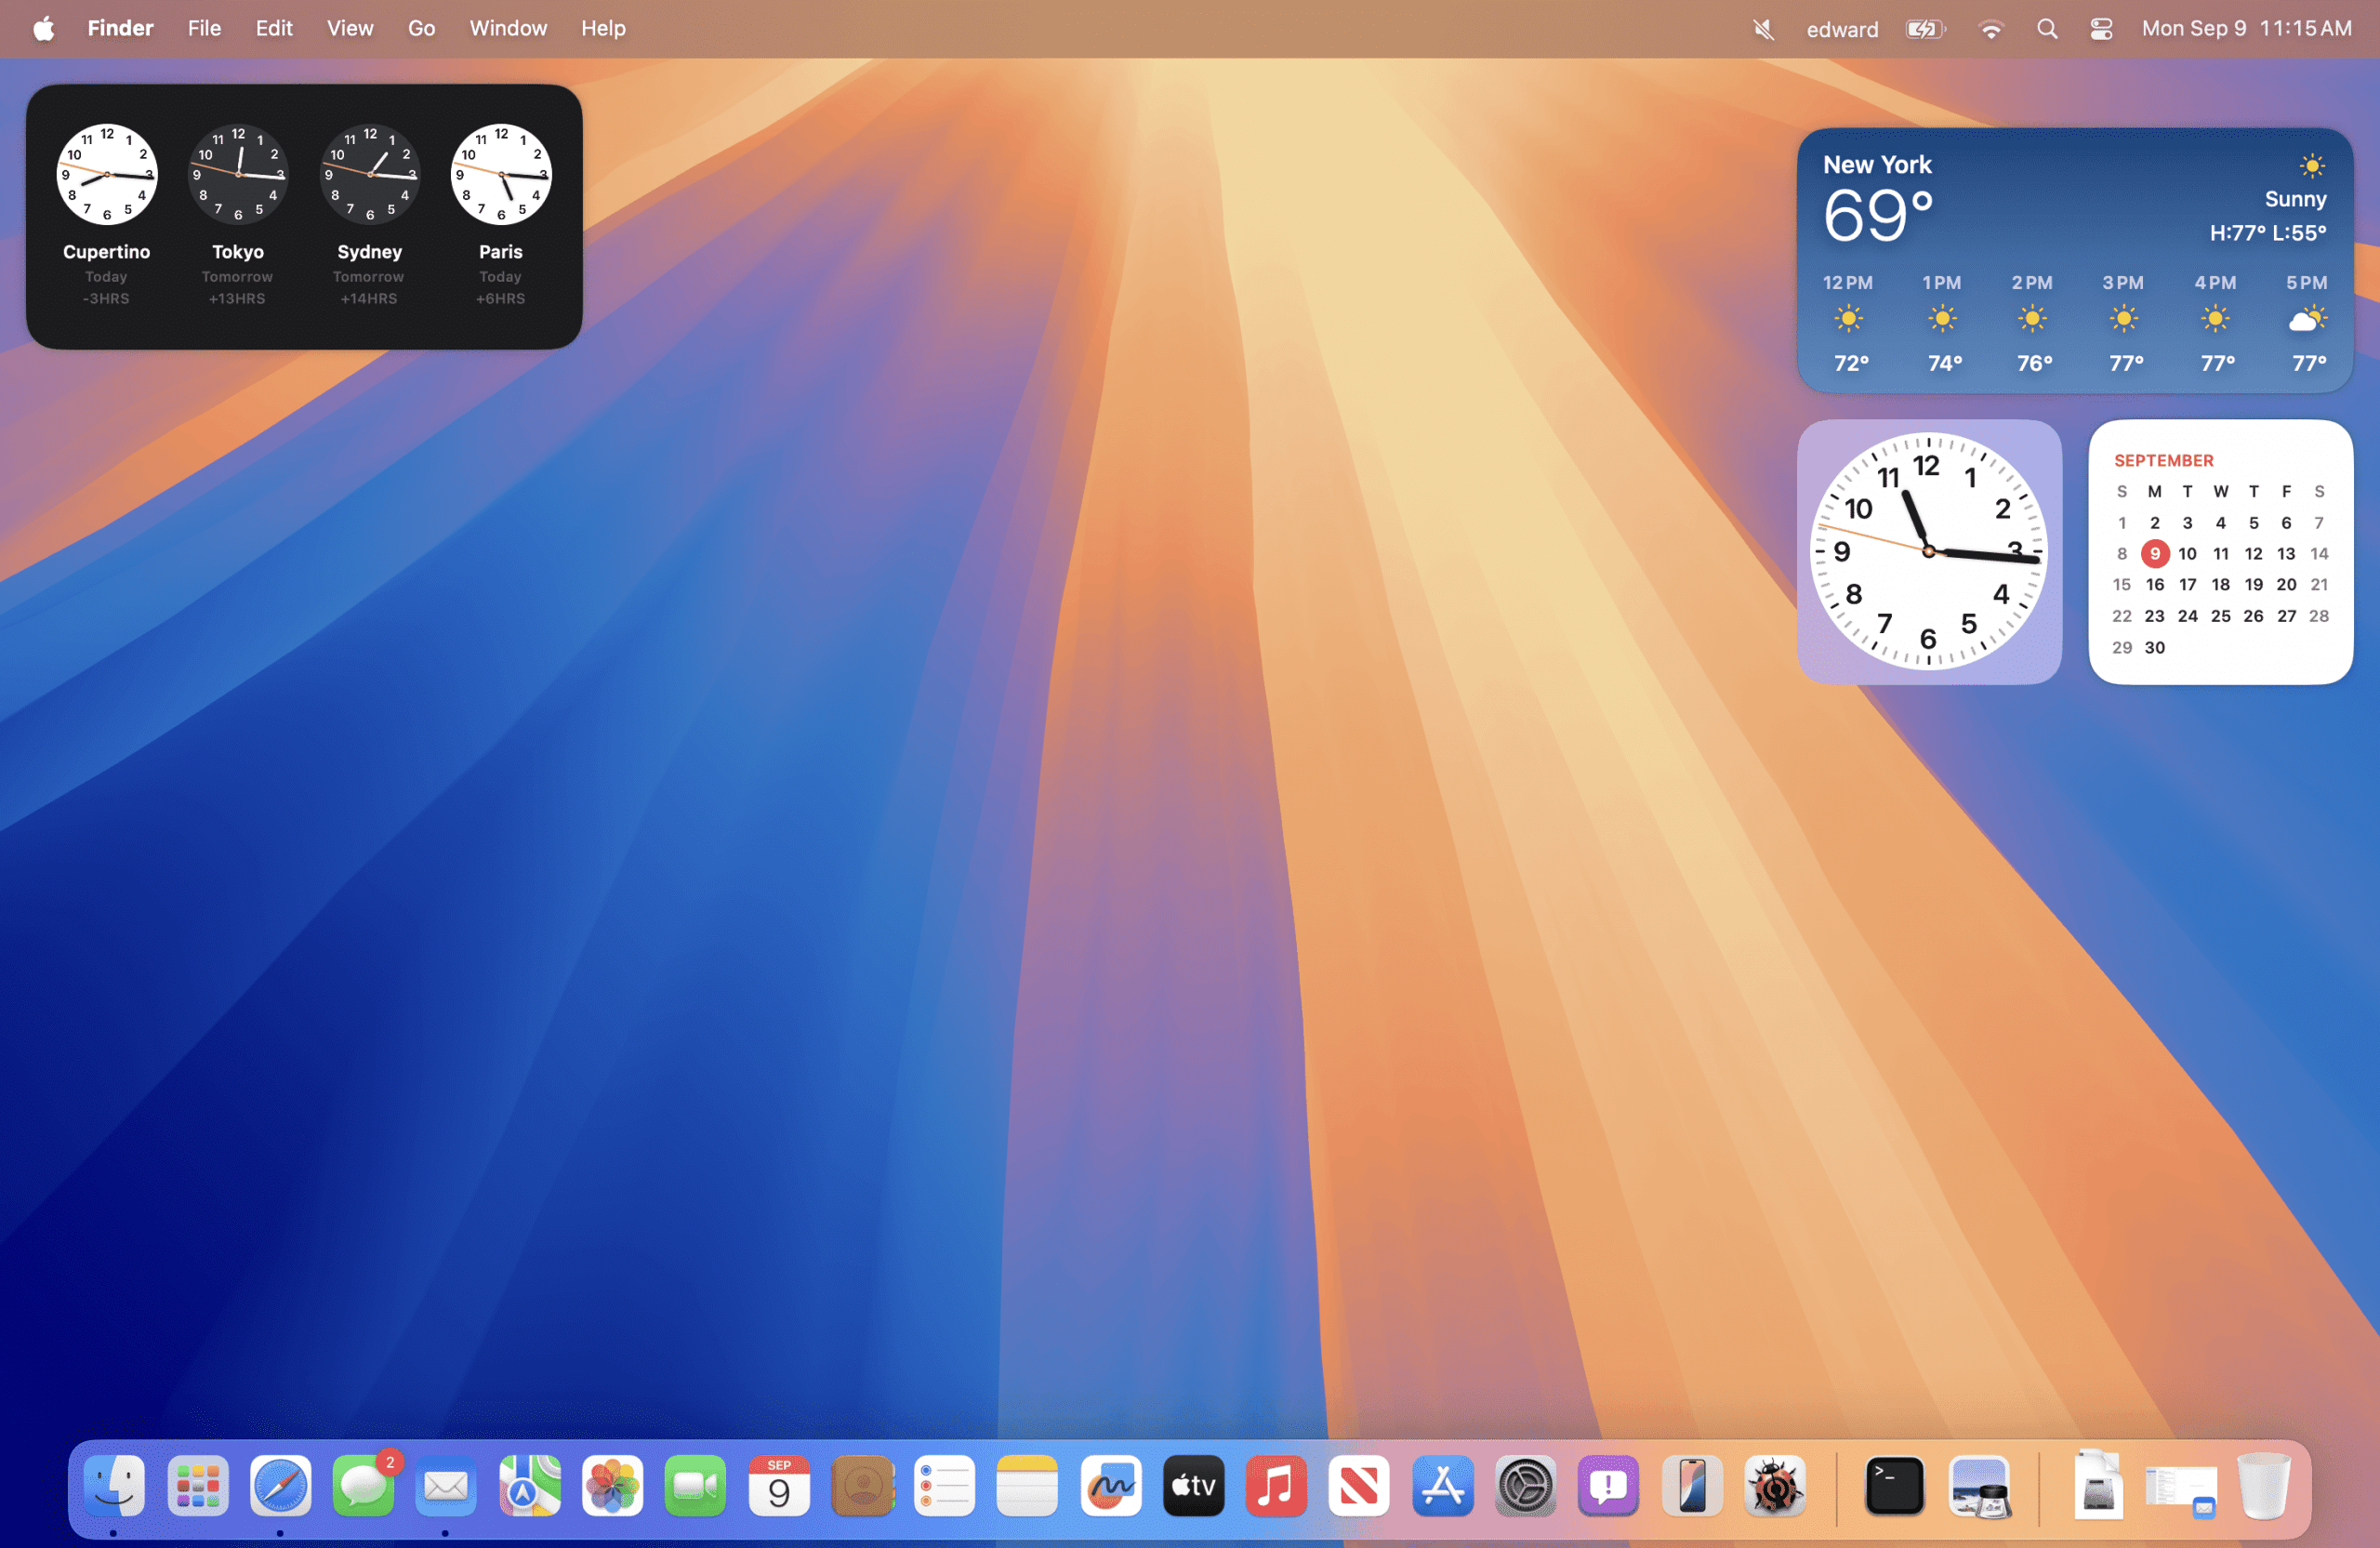Launch Maps from the Dock
2380x1548 pixels.
point(529,1485)
